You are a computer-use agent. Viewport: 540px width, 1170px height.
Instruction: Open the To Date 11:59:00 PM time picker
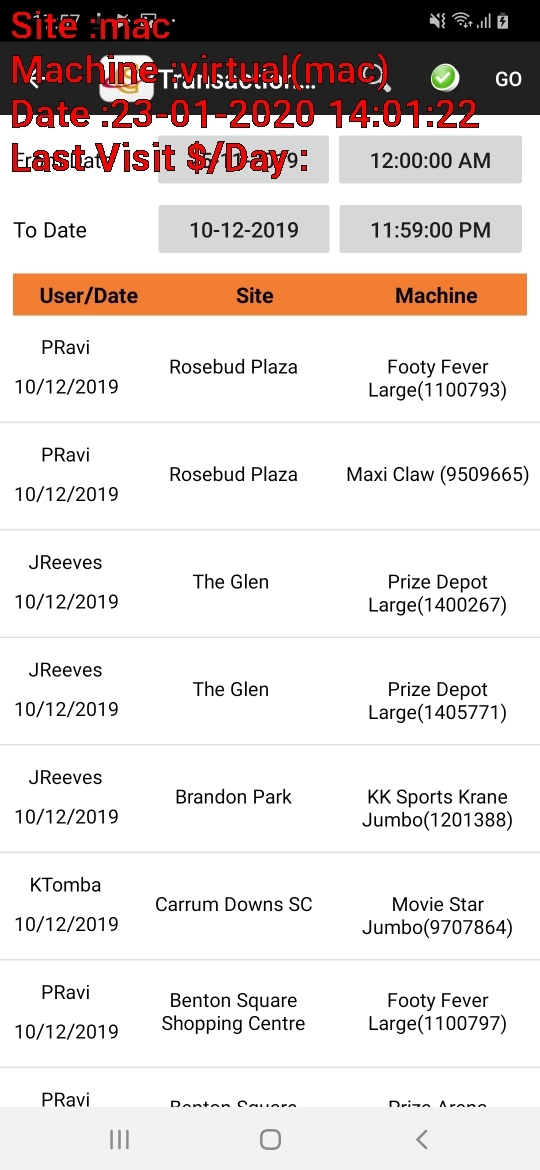pyautogui.click(x=430, y=229)
